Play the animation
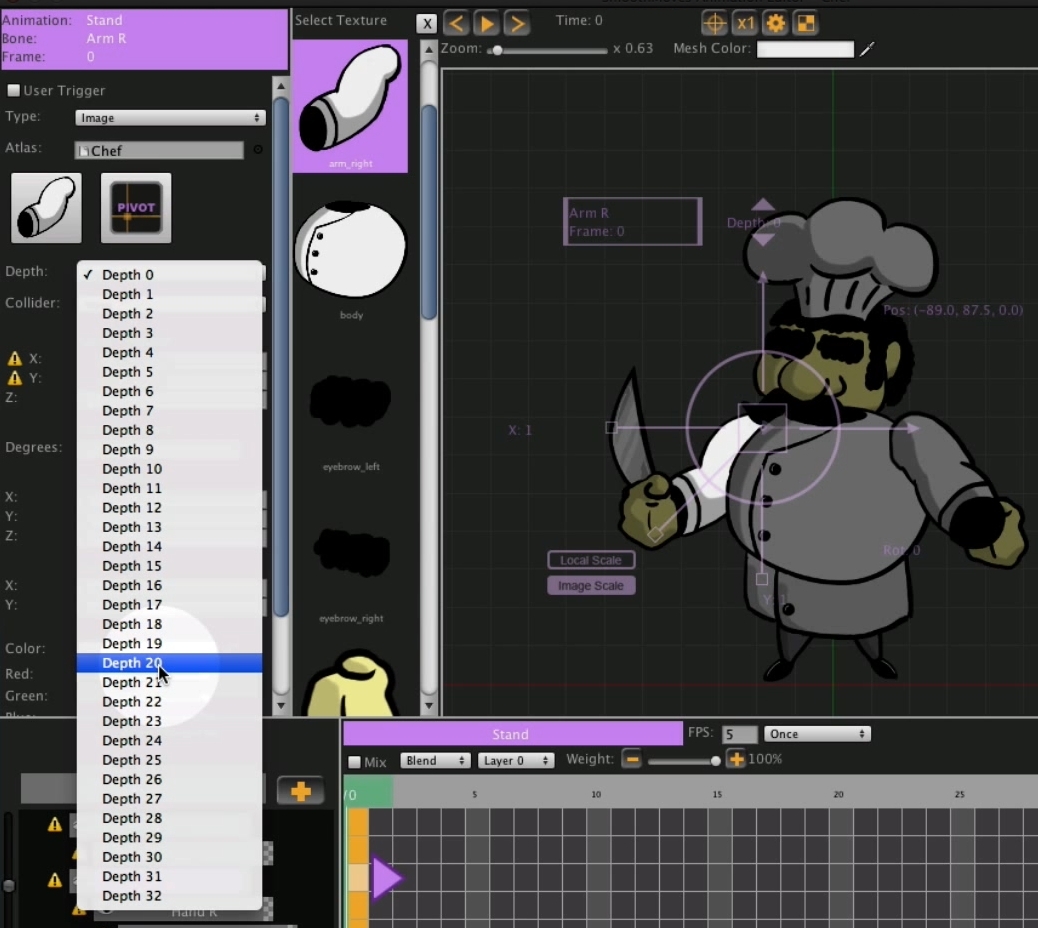Screen dimensions: 1038x928 click(x=487, y=24)
